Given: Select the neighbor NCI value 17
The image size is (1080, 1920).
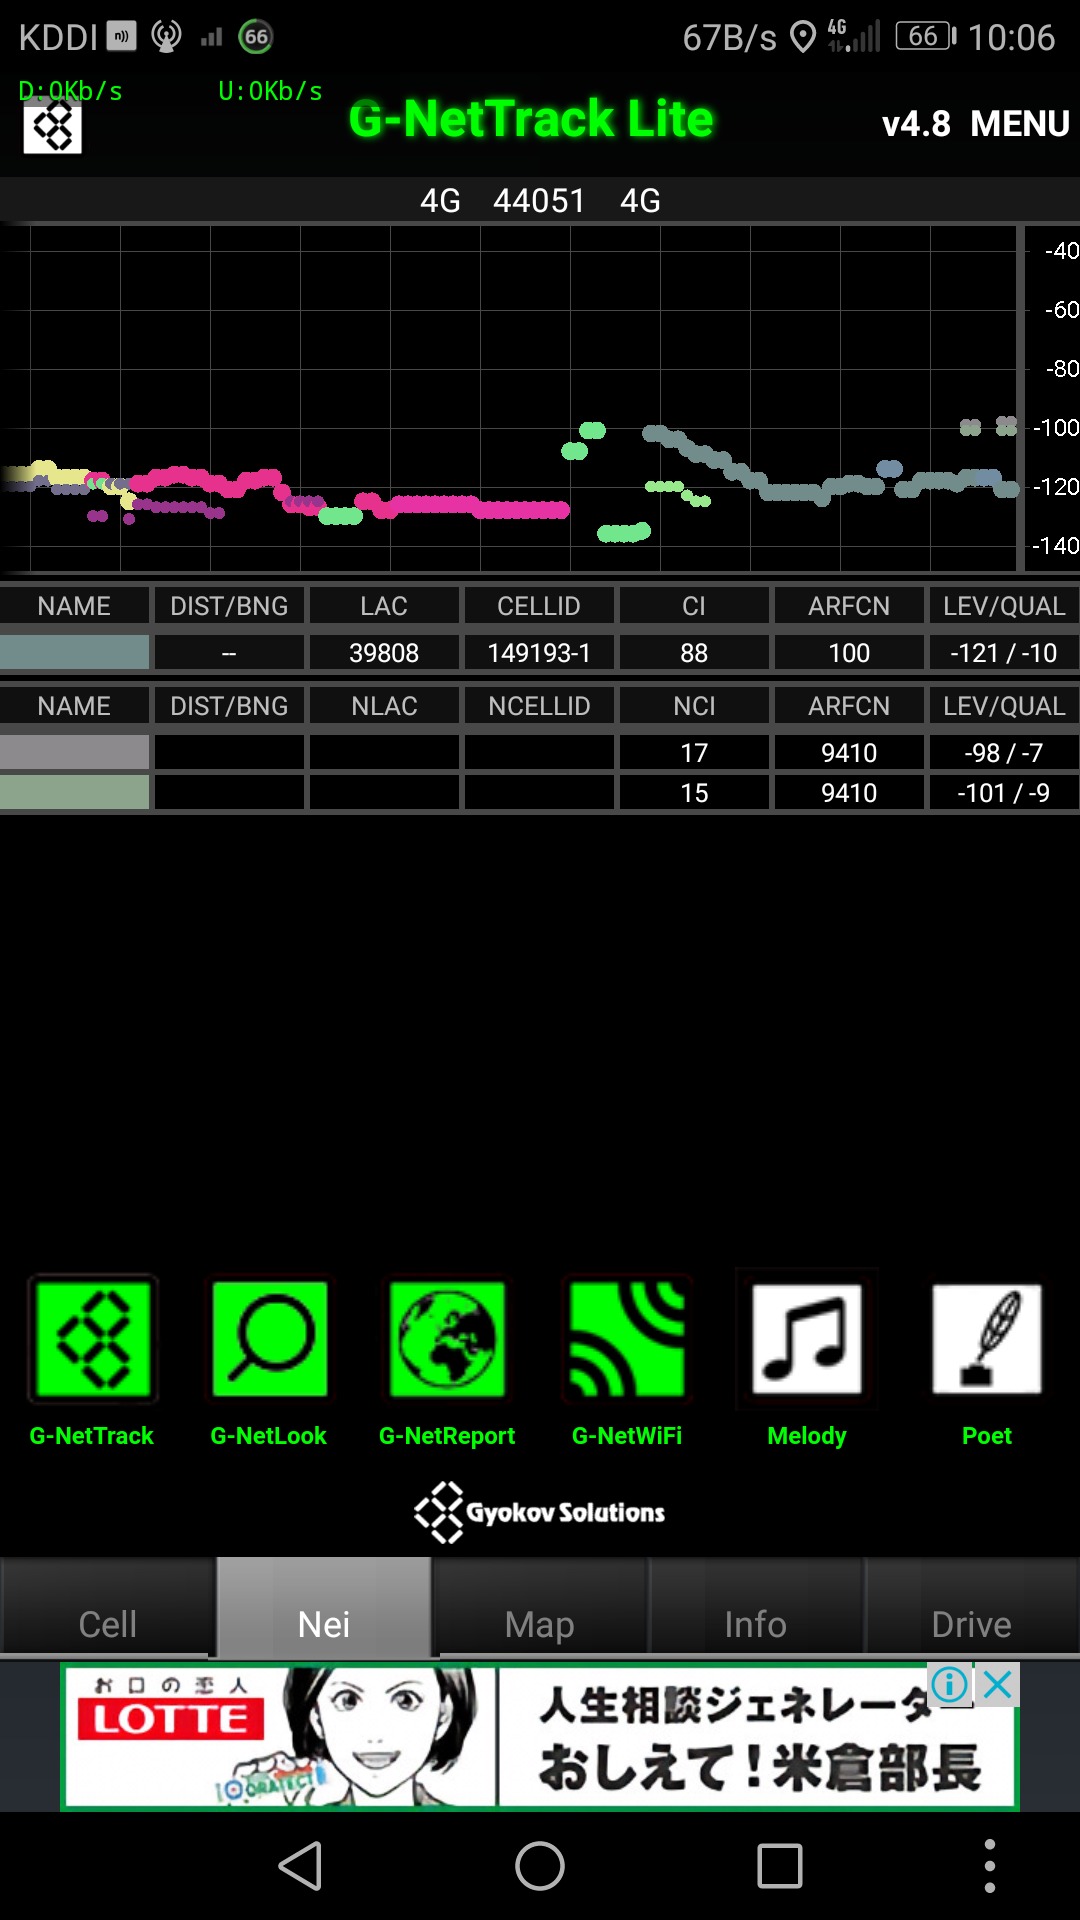Looking at the screenshot, I should point(694,752).
